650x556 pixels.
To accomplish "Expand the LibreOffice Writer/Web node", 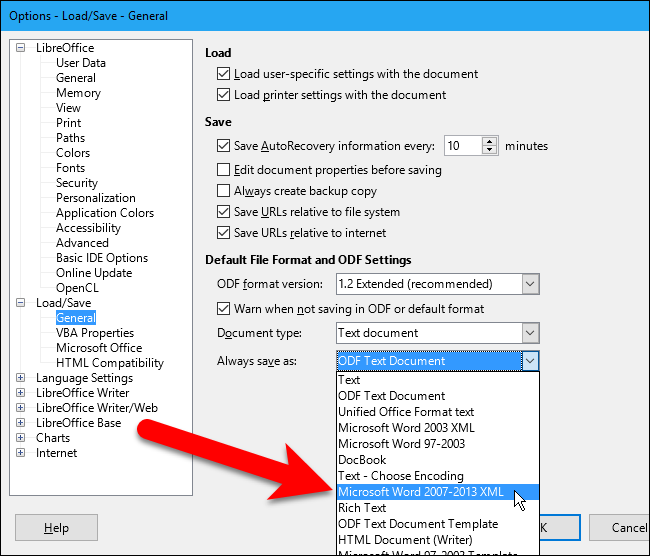I will 20,408.
